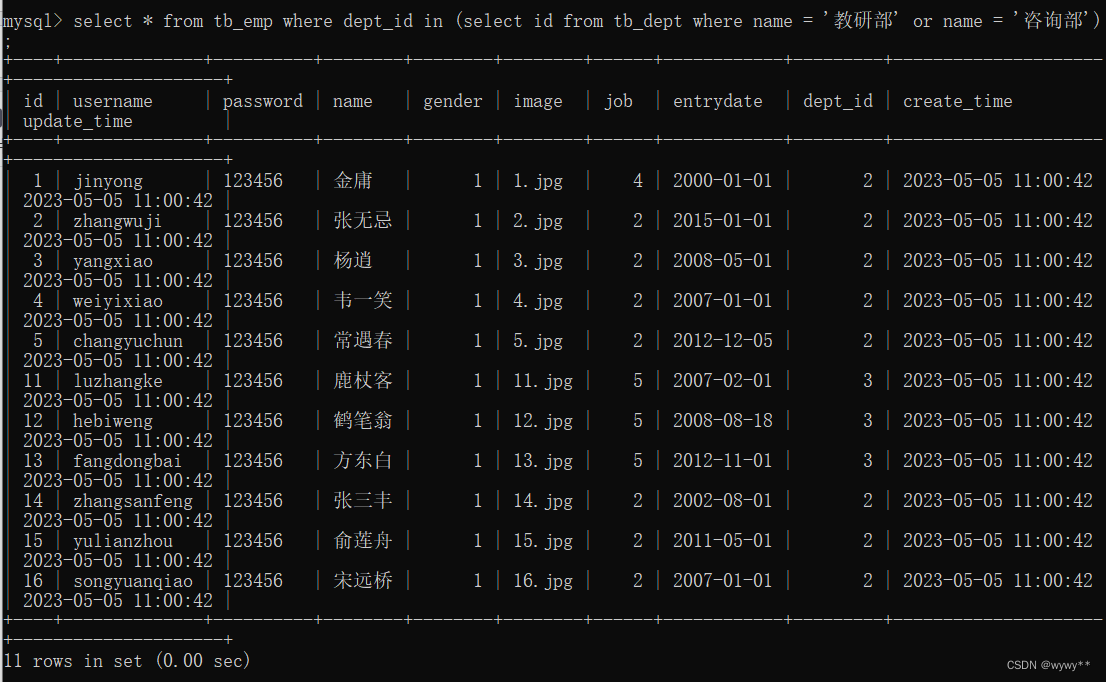Click the image value 16.jpg
The image size is (1106, 682).
coord(542,581)
